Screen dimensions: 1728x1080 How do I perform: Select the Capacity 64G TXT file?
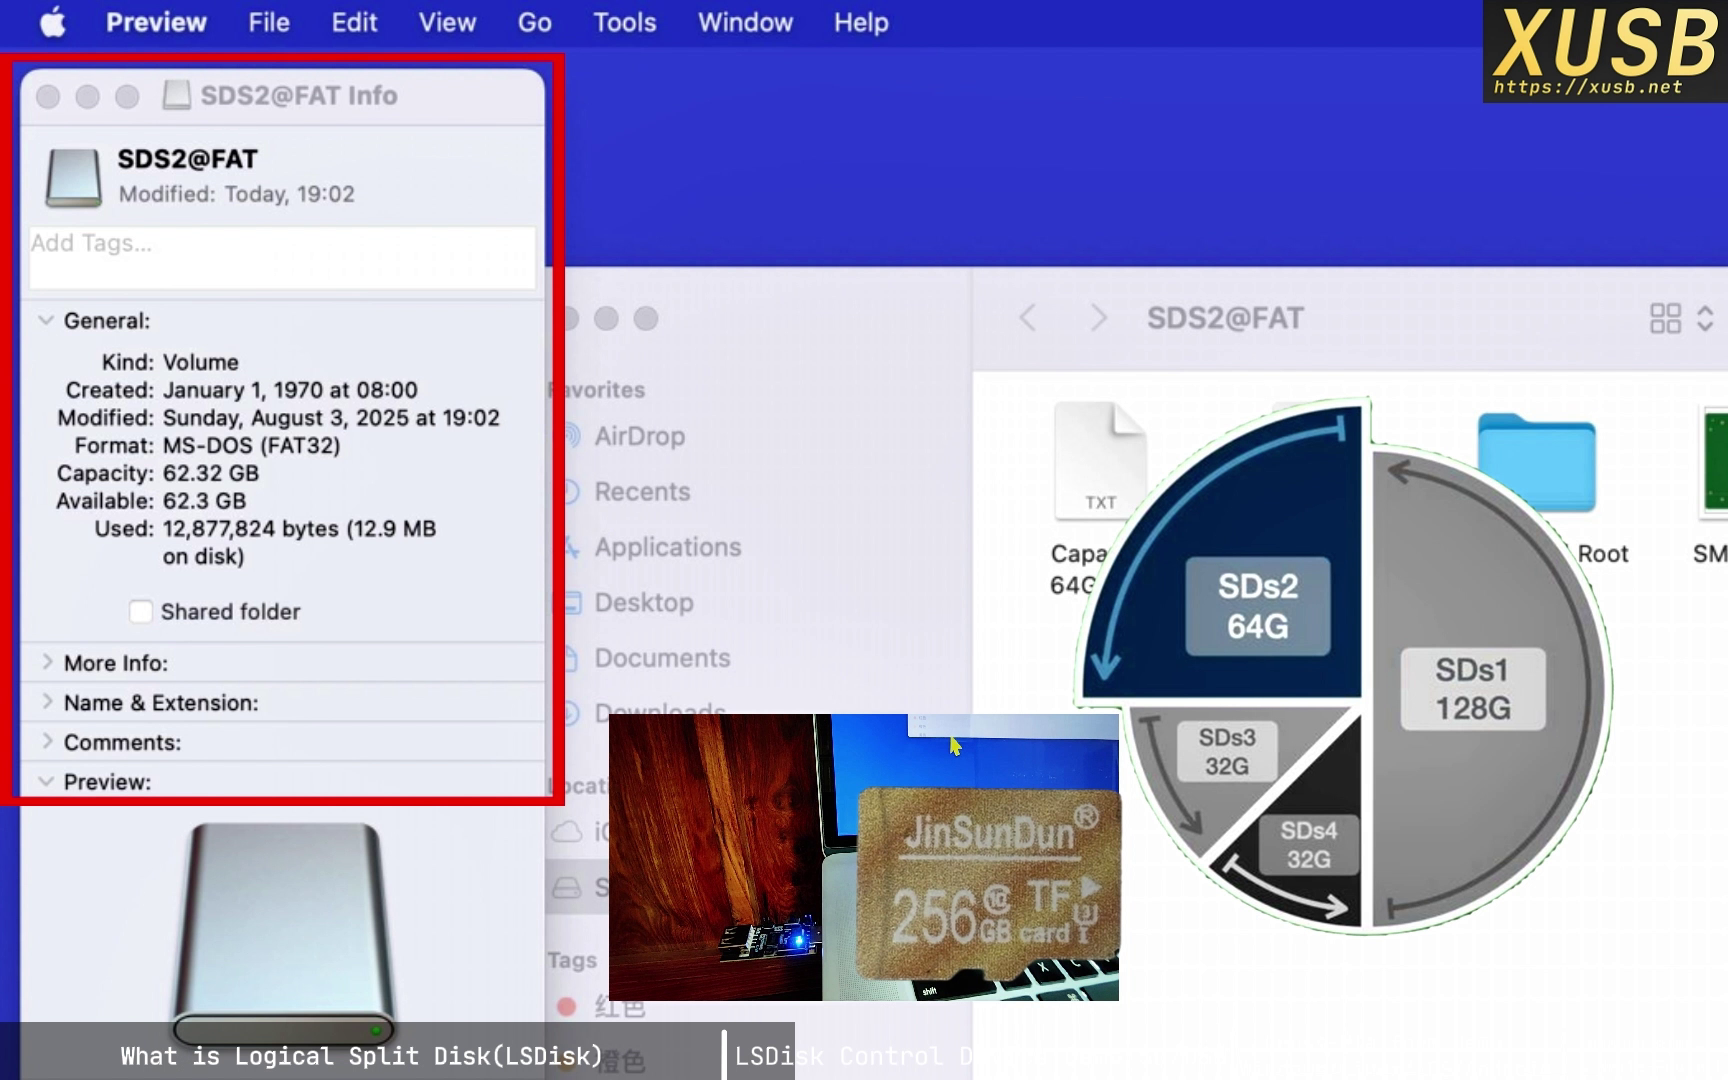point(1099,460)
